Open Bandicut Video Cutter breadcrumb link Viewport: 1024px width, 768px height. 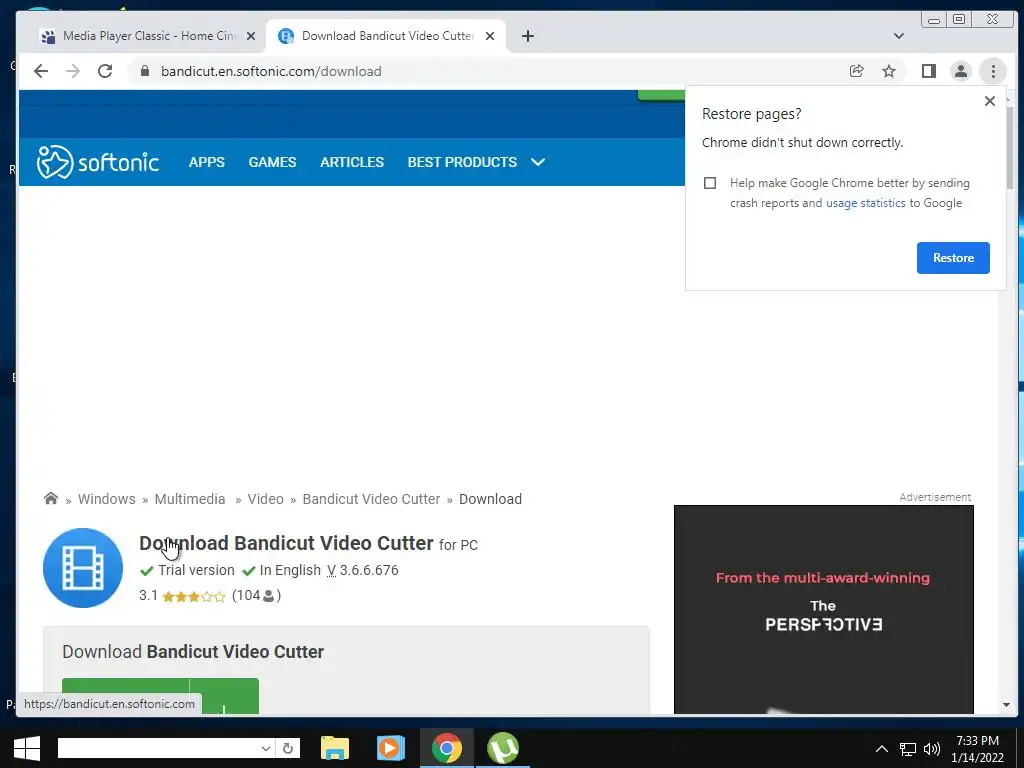click(x=371, y=499)
